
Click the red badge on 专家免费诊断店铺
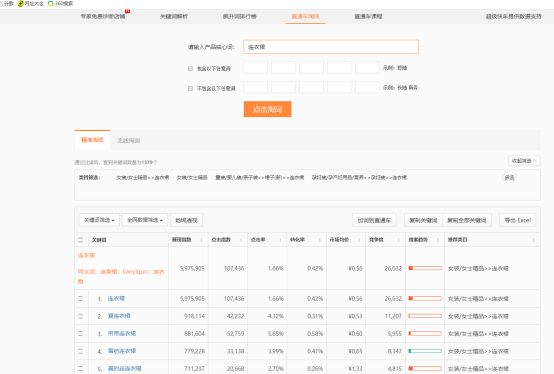point(128,11)
